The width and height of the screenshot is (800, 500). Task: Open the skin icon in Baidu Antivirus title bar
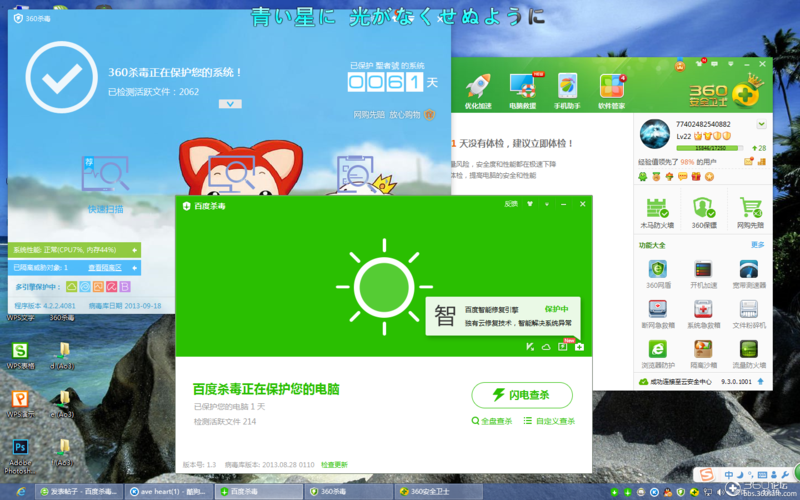530,204
